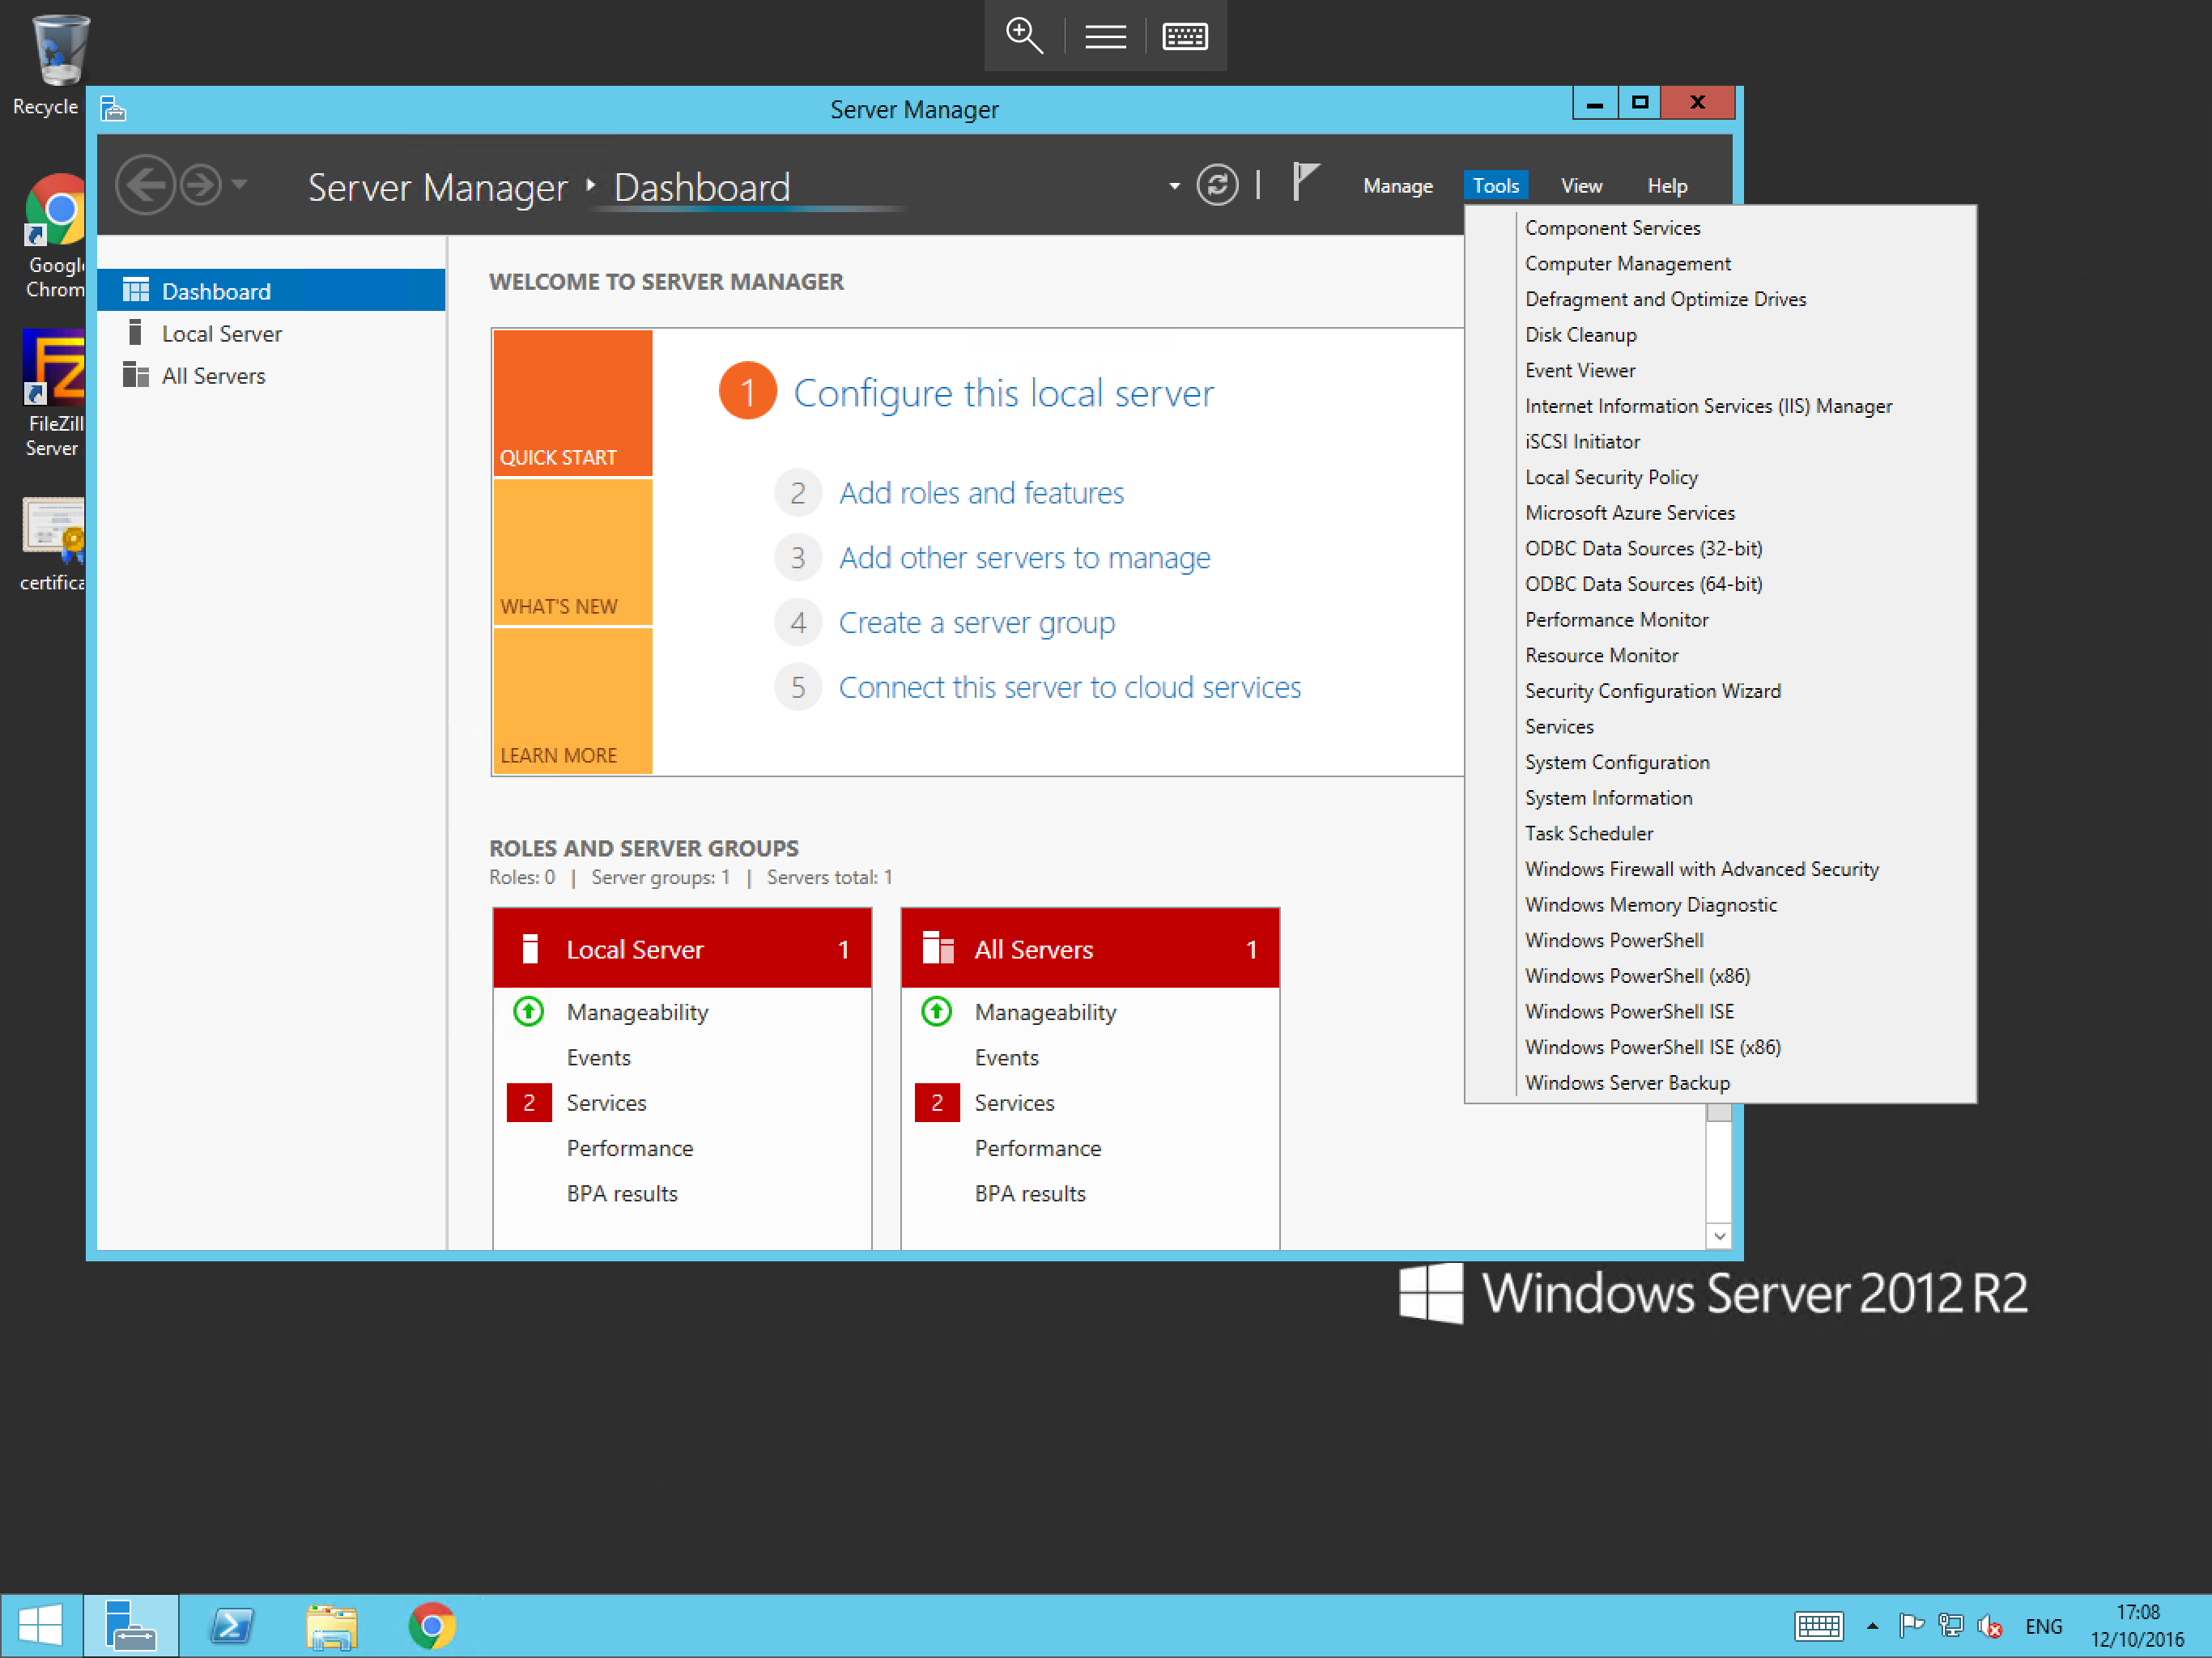Launch Performance Monitor

[1720, 620]
